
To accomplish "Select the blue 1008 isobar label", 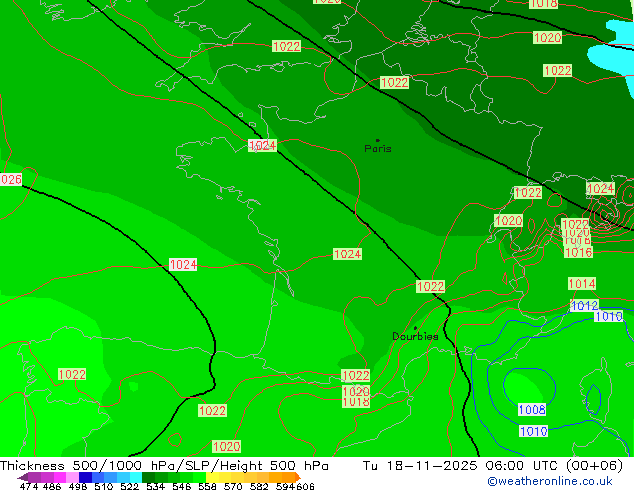I will coord(532,410).
